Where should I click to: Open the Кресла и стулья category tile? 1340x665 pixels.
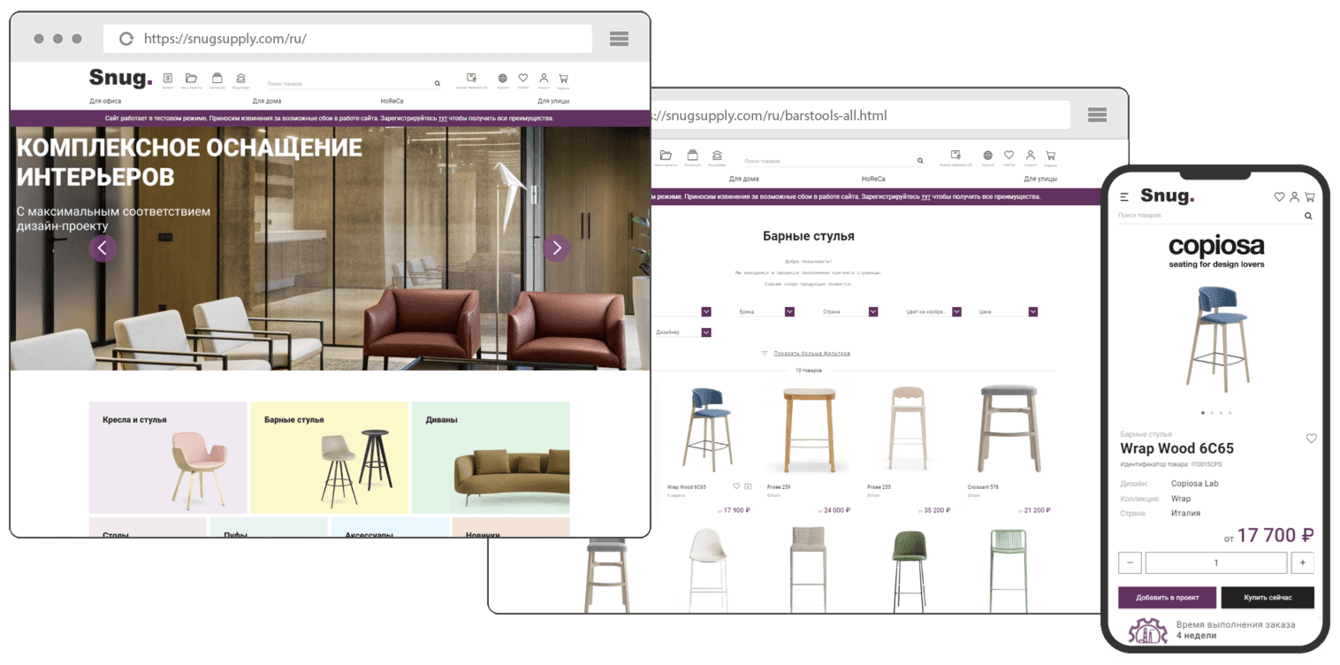168,458
